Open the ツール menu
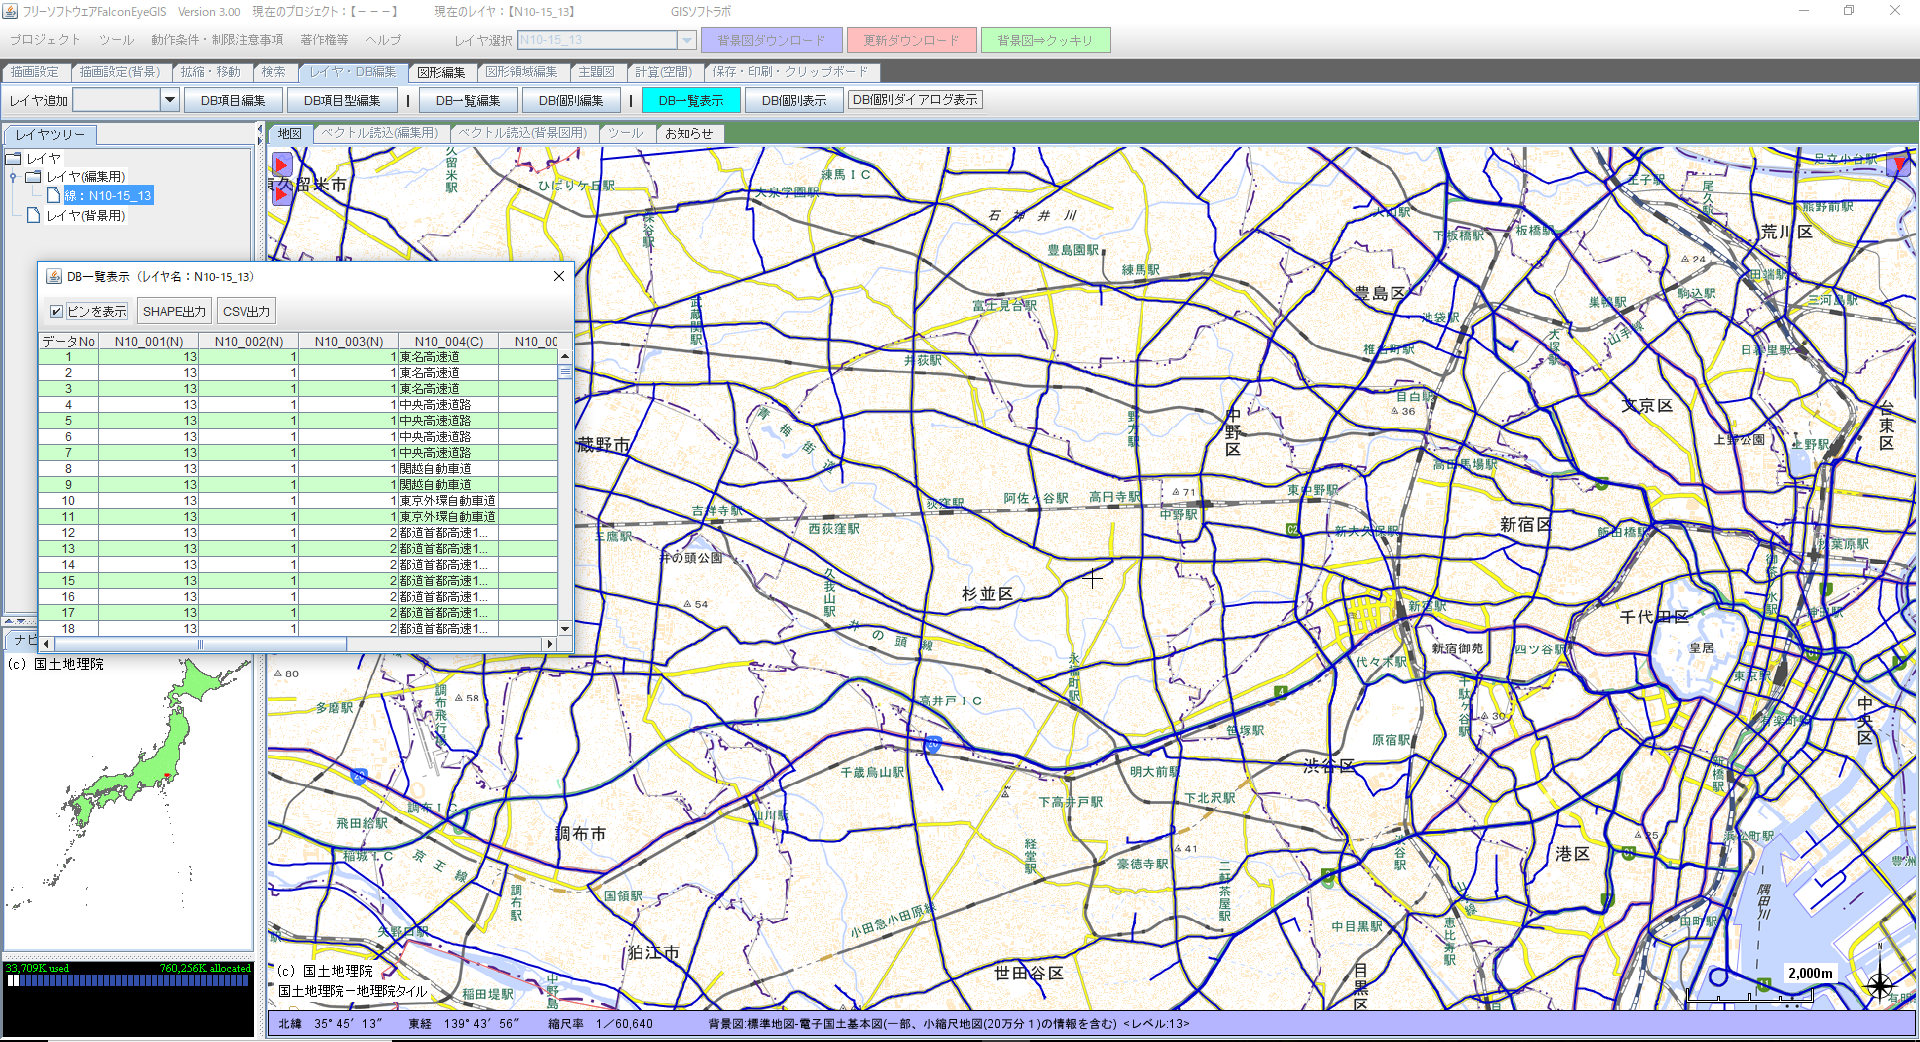The width and height of the screenshot is (1920, 1042). coord(116,40)
